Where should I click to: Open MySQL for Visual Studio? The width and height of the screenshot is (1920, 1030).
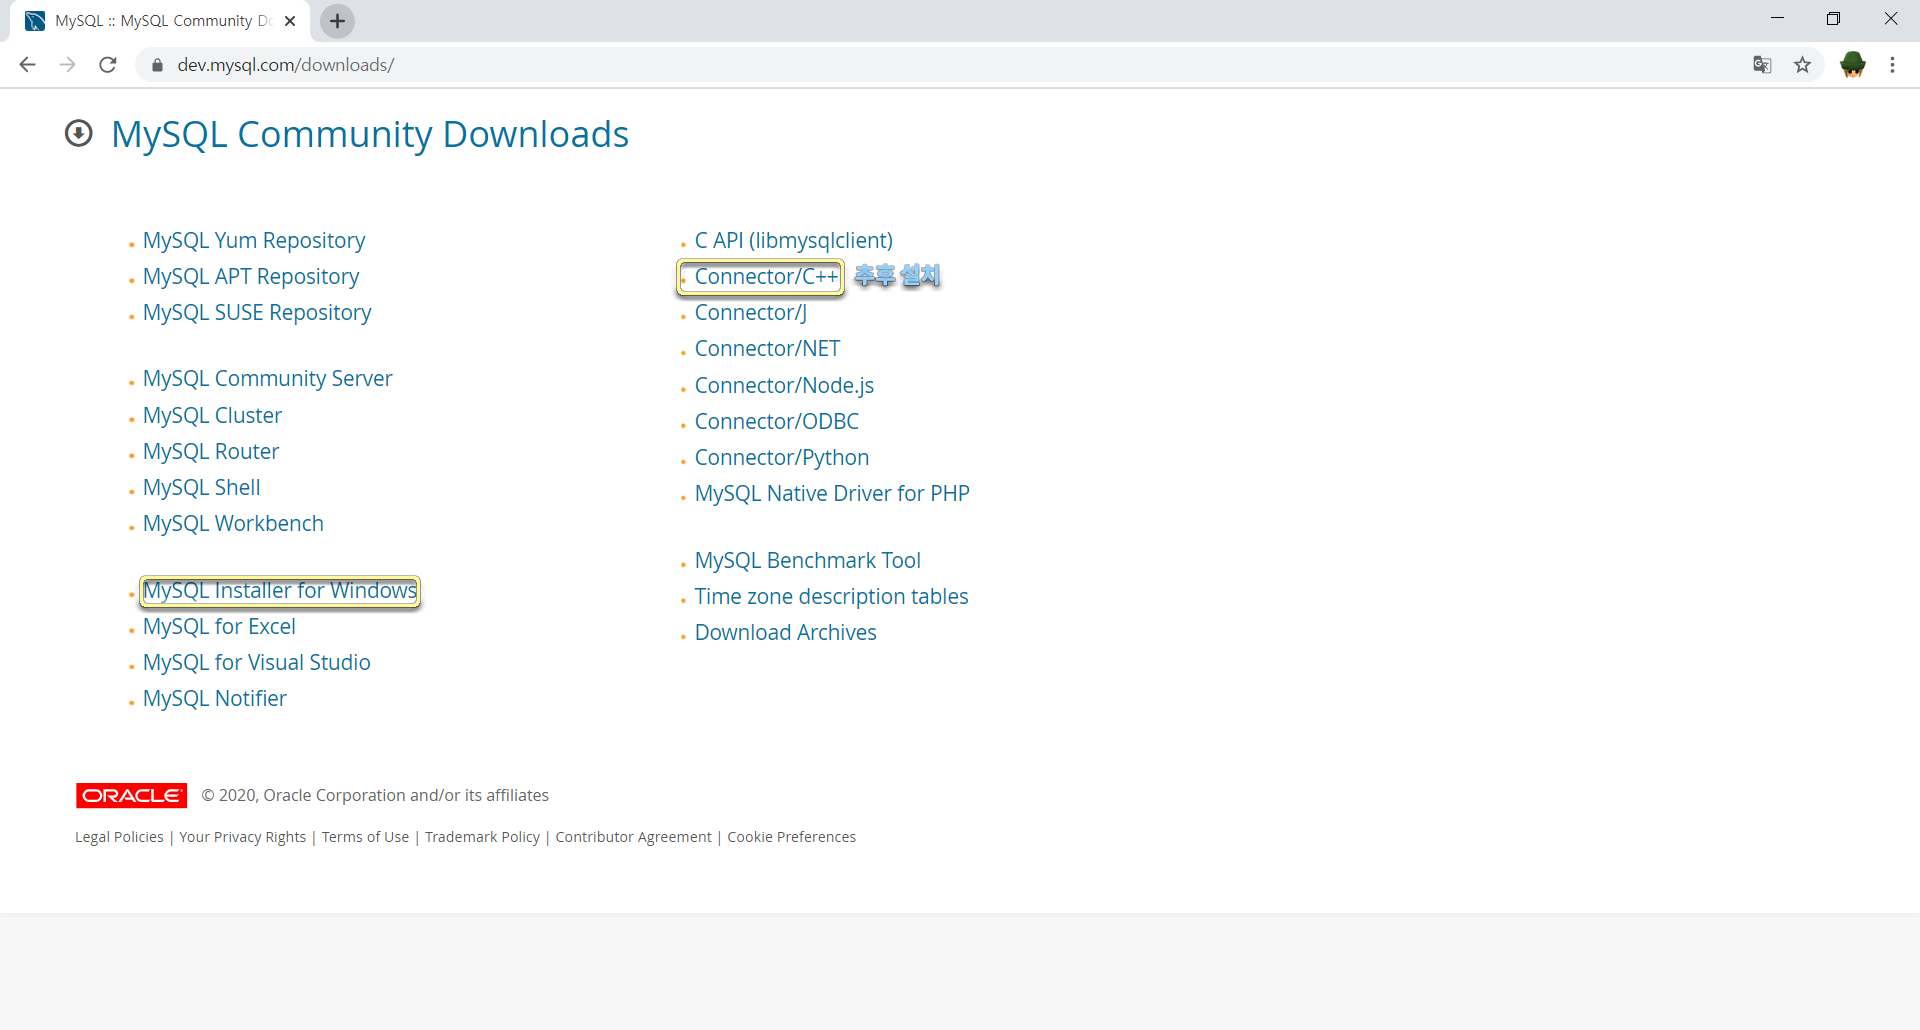tap(256, 663)
